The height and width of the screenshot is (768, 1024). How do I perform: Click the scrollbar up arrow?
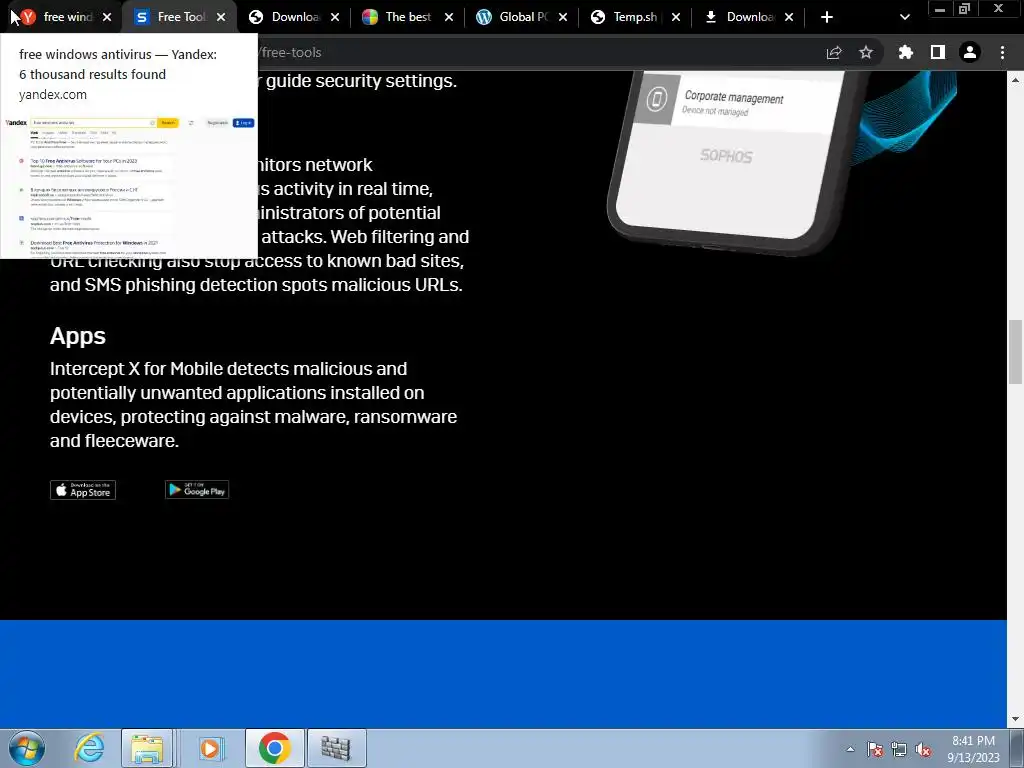pos(1015,80)
